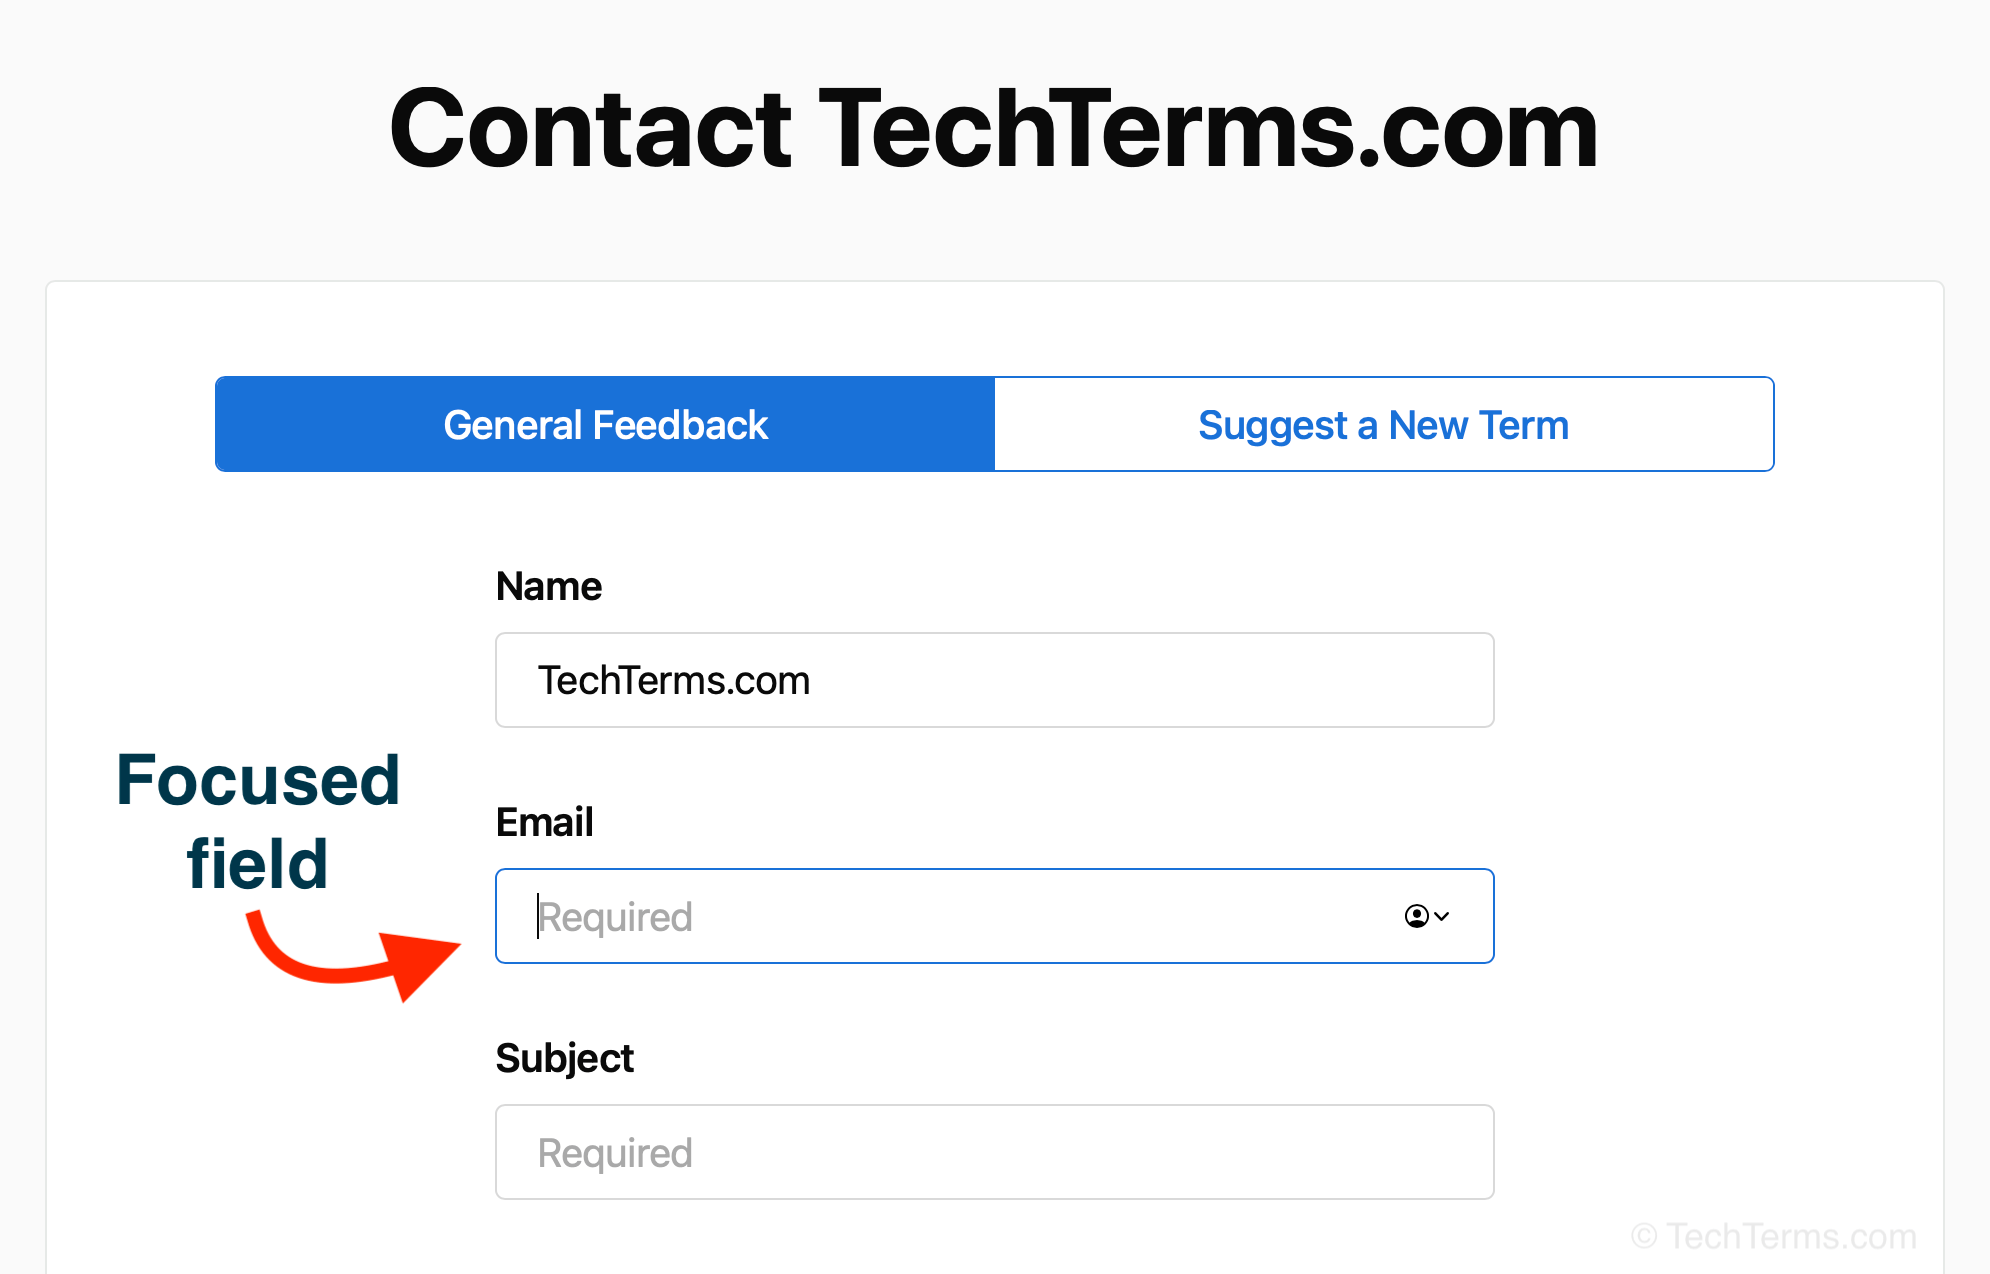Image resolution: width=1990 pixels, height=1274 pixels.
Task: Click the Name field label
Action: point(549,586)
